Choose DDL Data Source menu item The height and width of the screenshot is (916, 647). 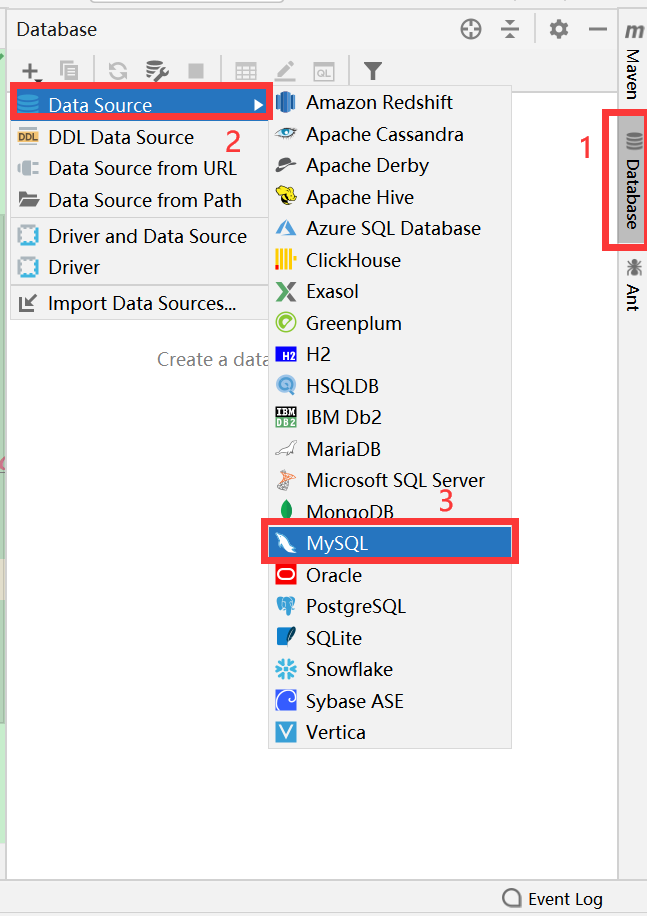pyautogui.click(x=139, y=137)
